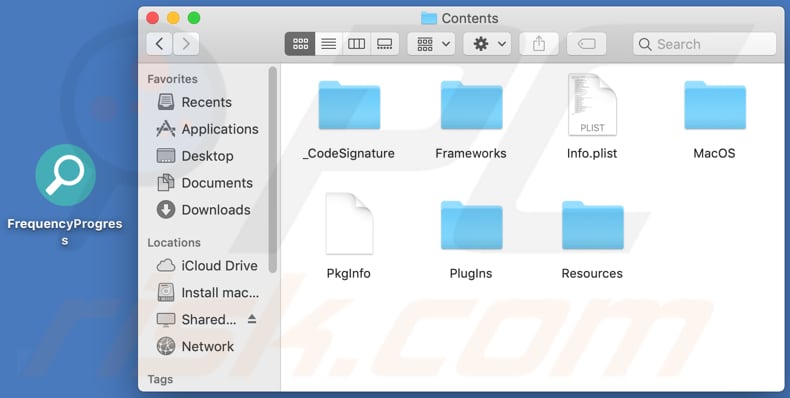Click the PkgInfo name label
790x398 pixels.
(x=349, y=274)
